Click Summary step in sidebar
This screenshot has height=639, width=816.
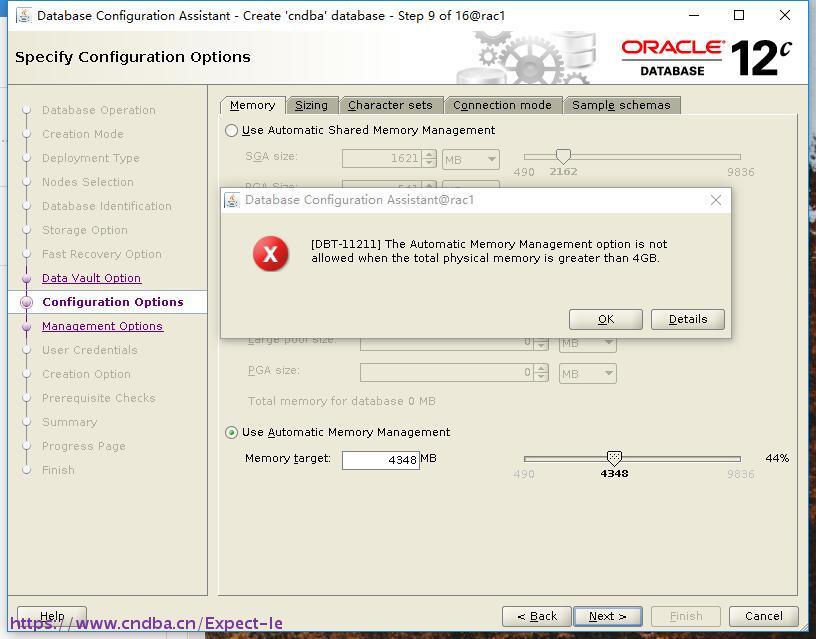[69, 422]
